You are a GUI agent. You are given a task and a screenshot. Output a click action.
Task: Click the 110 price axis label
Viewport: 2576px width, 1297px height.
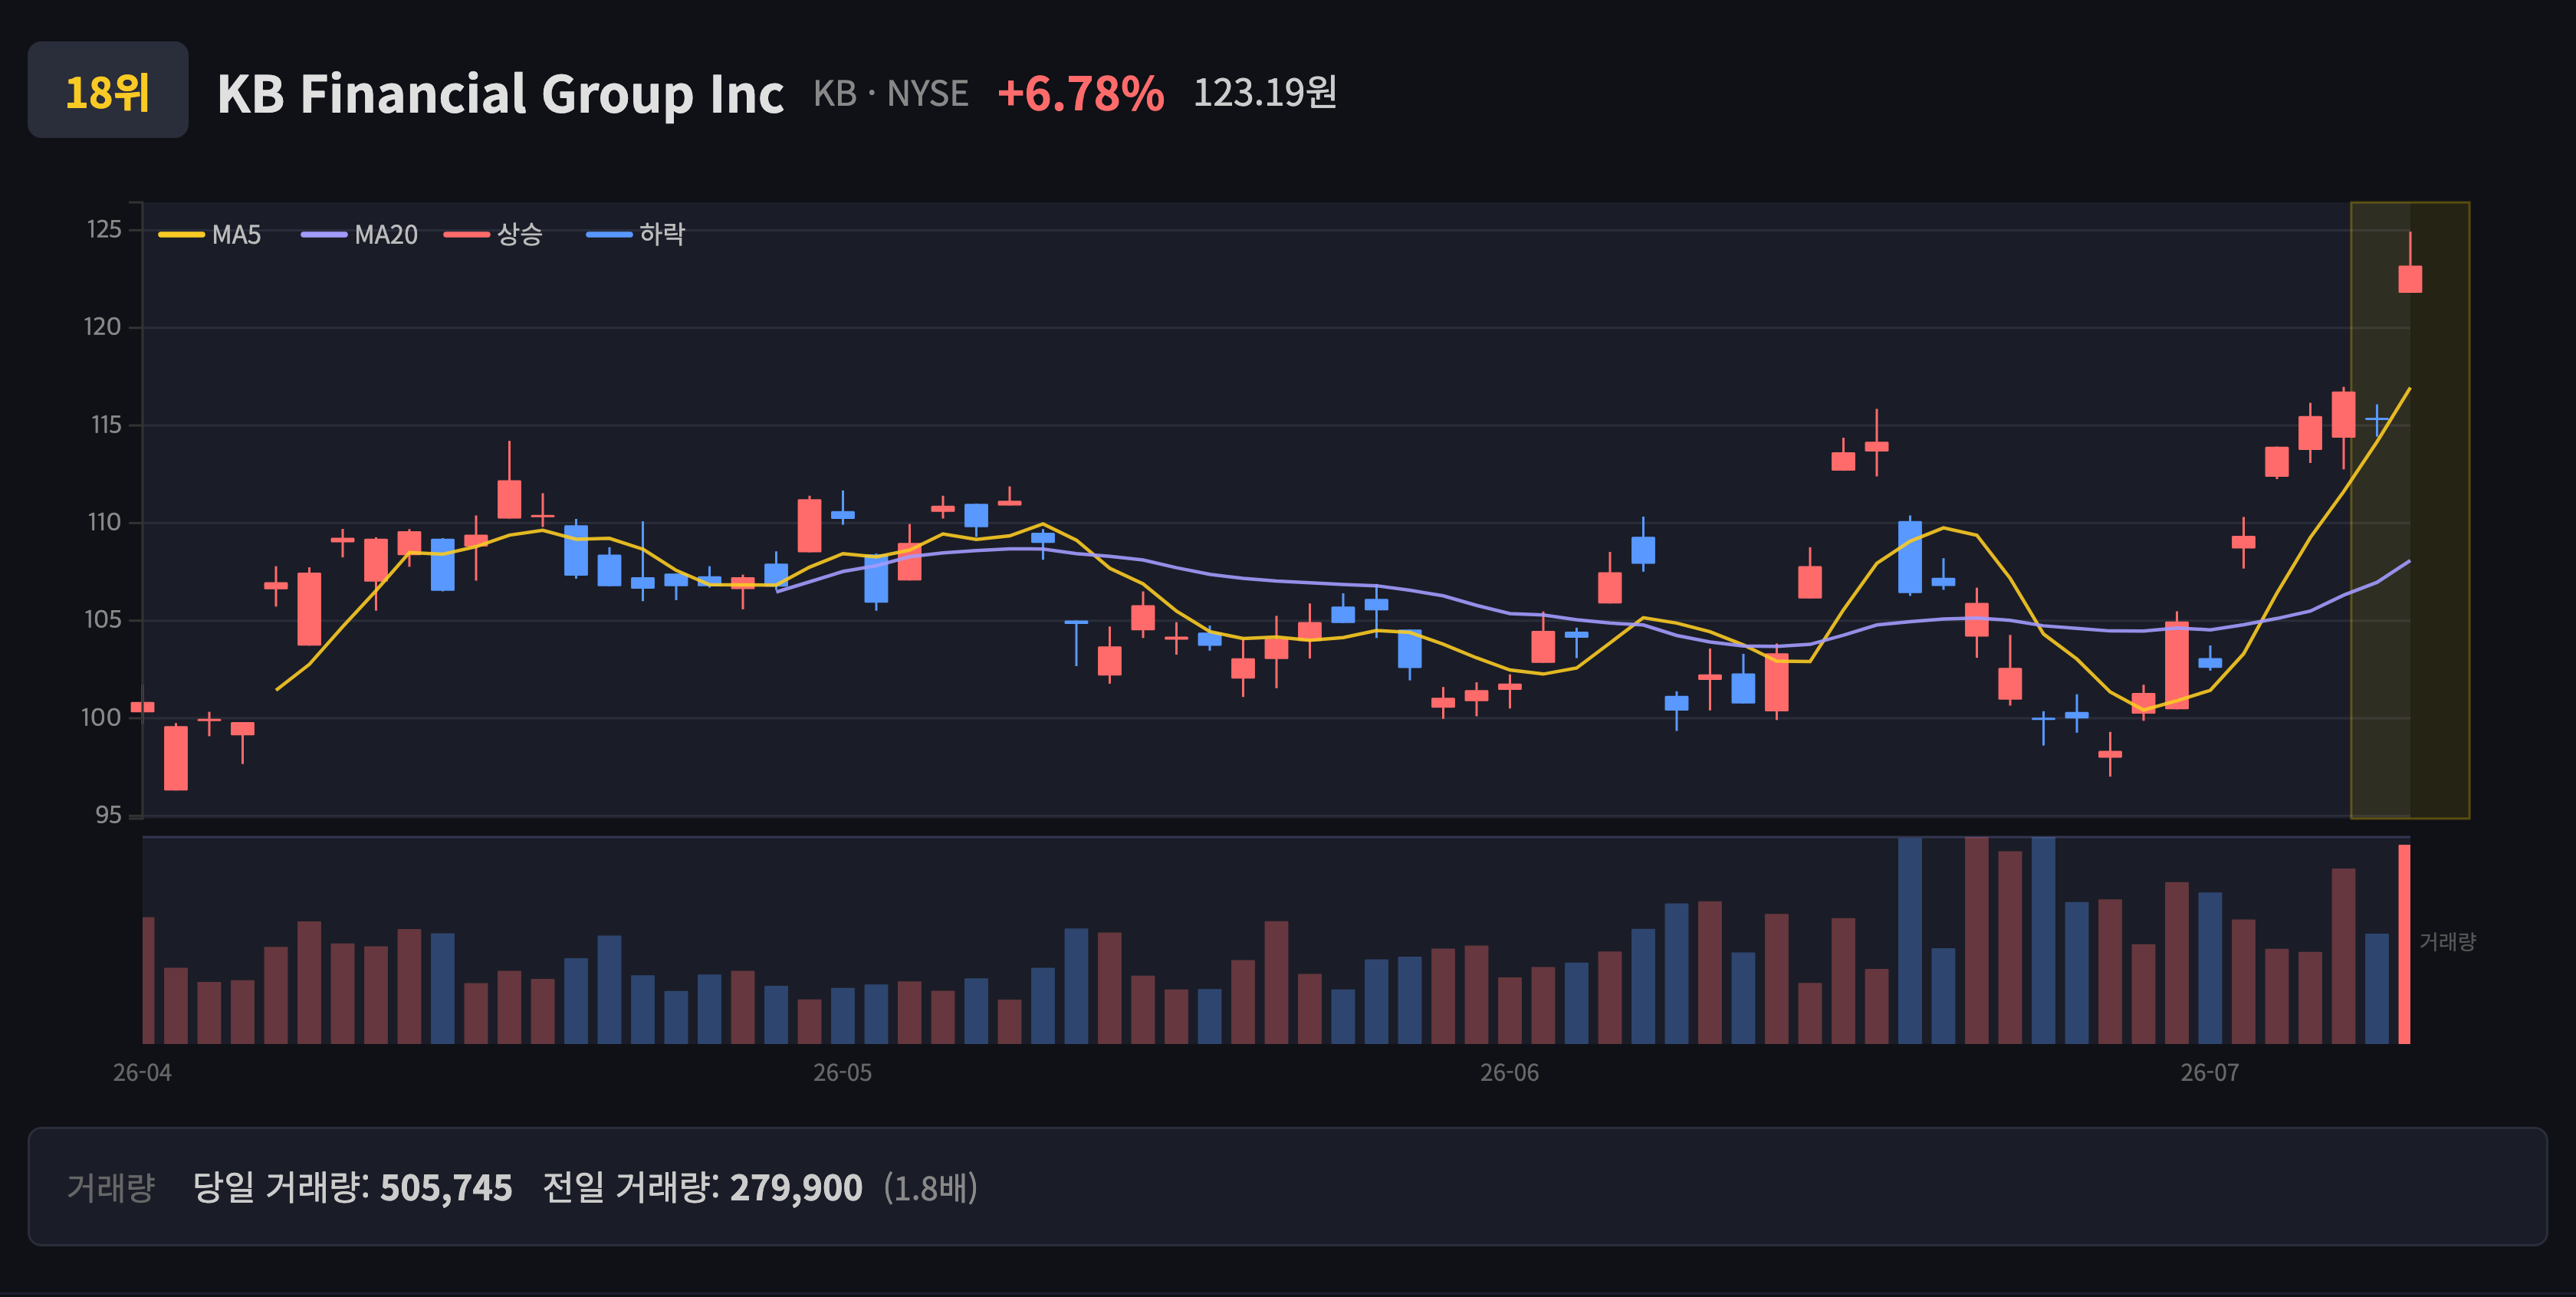(x=104, y=522)
